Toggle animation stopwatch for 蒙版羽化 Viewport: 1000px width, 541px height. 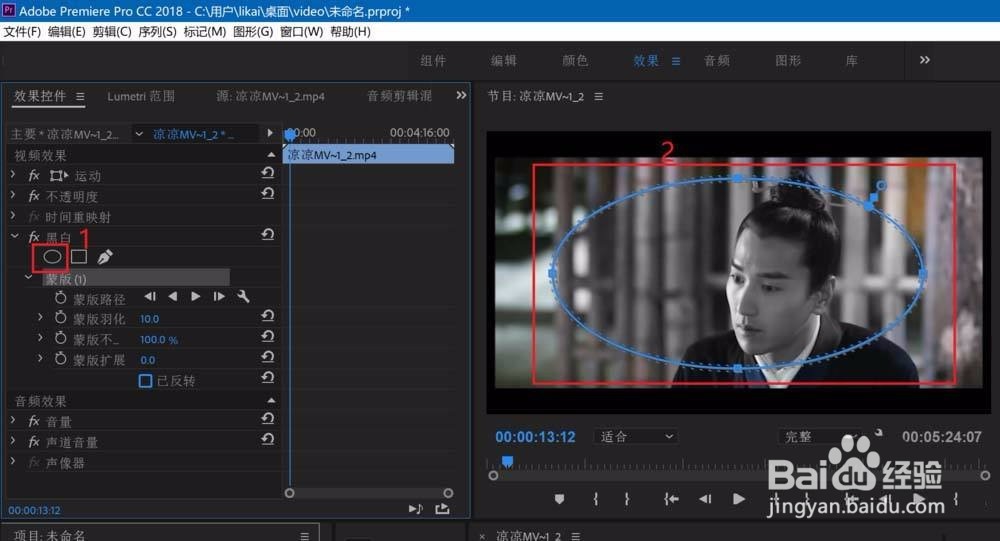[x=61, y=318]
